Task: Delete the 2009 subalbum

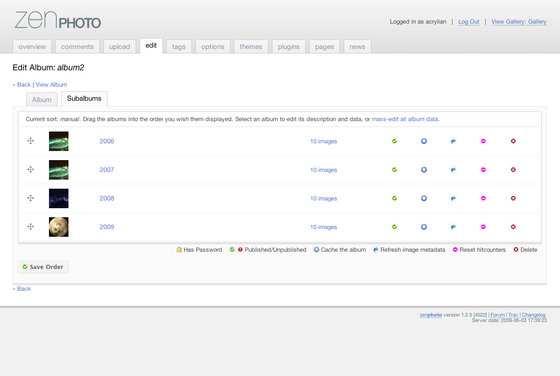Action: [513, 227]
